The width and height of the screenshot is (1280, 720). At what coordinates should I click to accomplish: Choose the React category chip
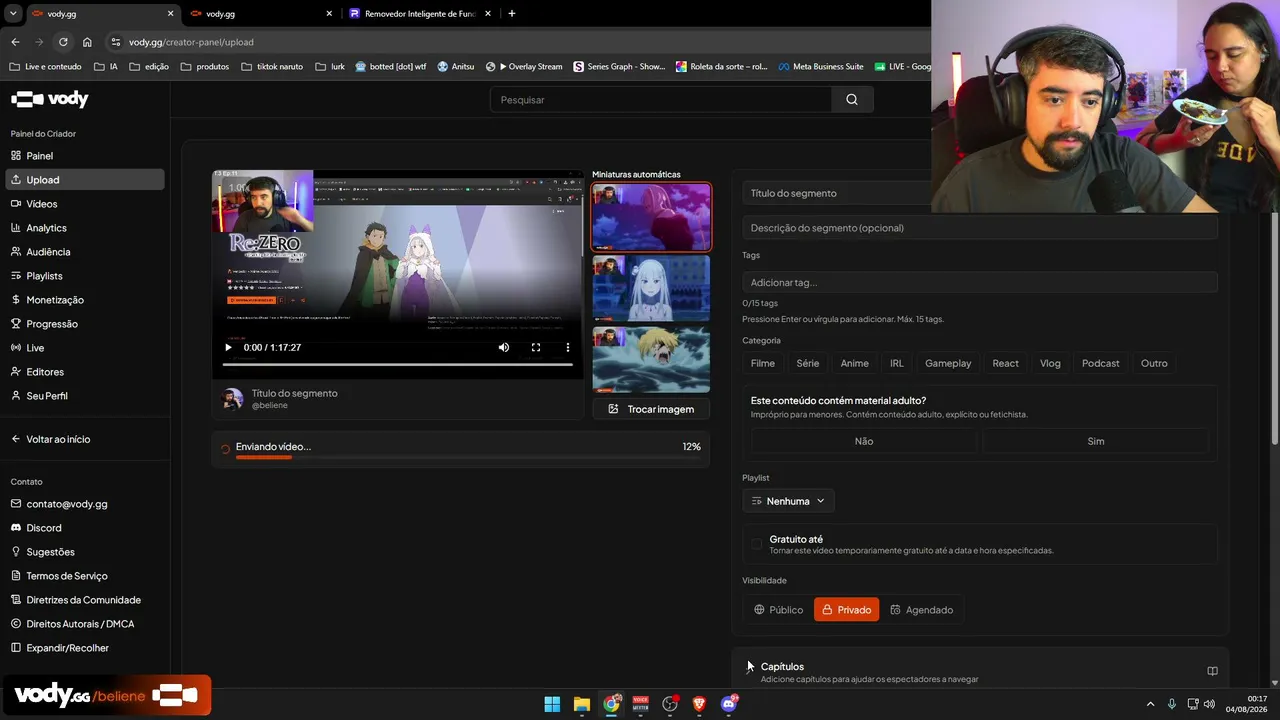tap(1005, 363)
